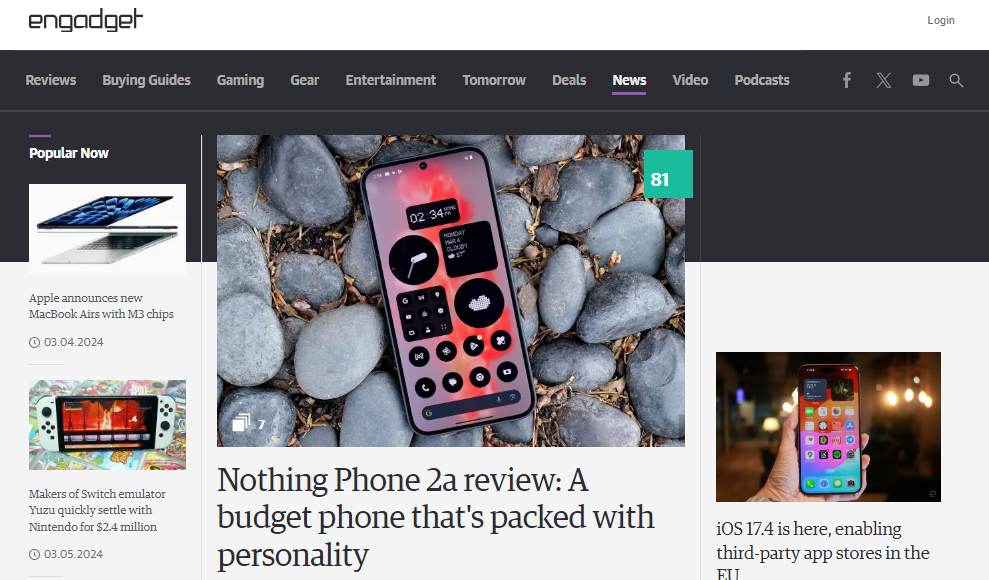The image size is (989, 580).
Task: Open the Switch emulator Yuzu thumbnail
Action: (107, 425)
